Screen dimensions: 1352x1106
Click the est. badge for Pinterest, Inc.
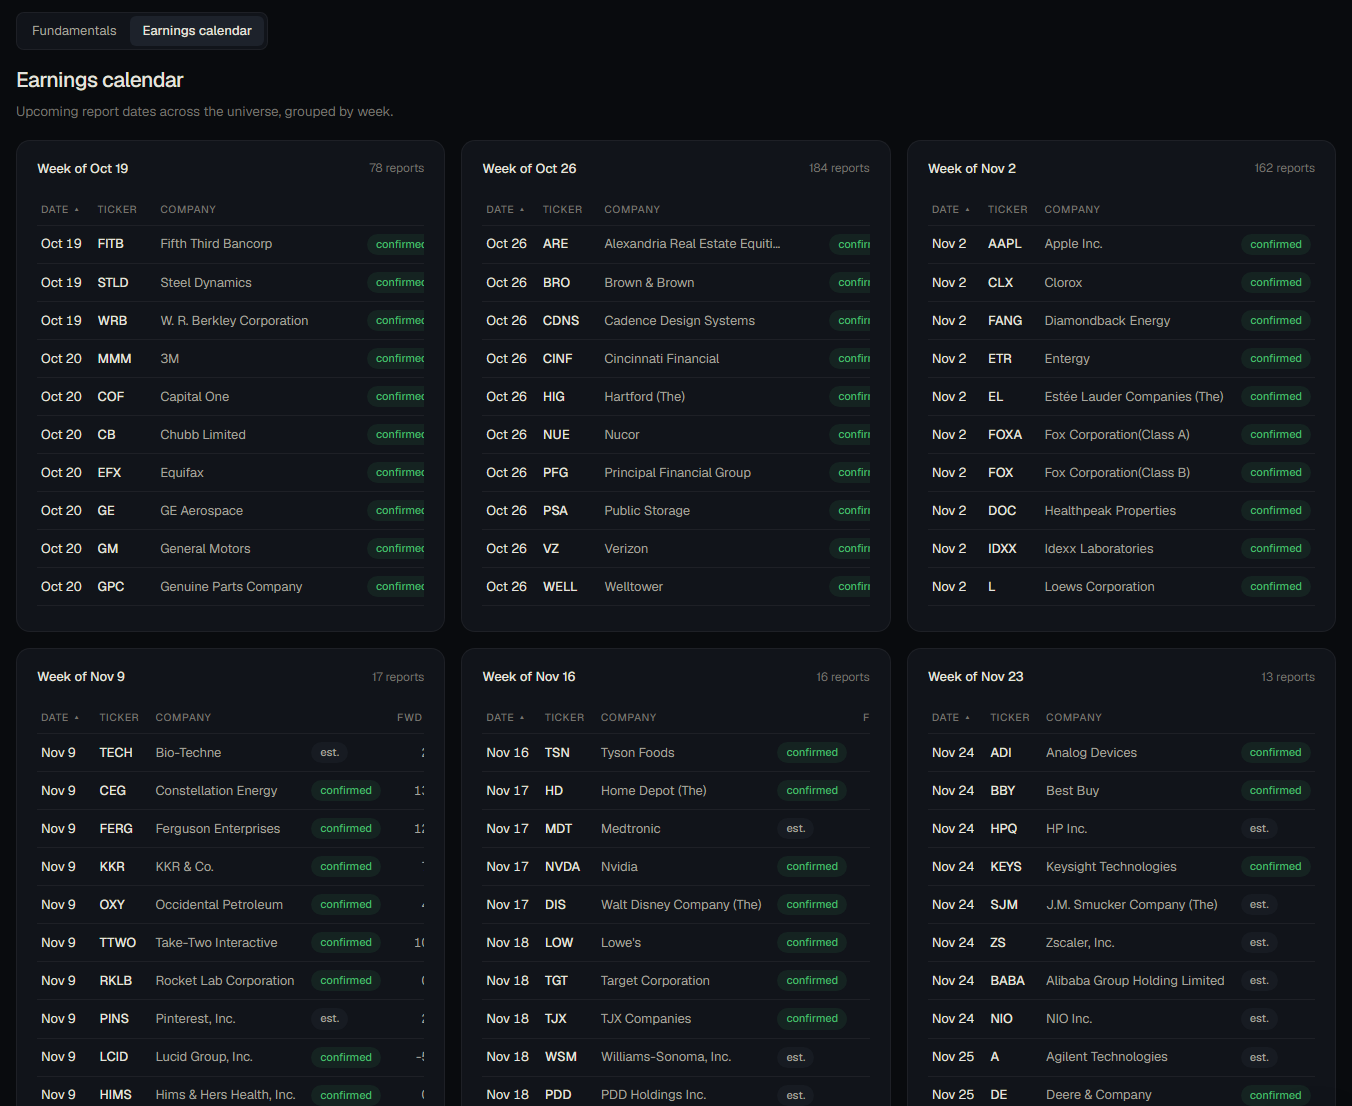coord(330,1019)
